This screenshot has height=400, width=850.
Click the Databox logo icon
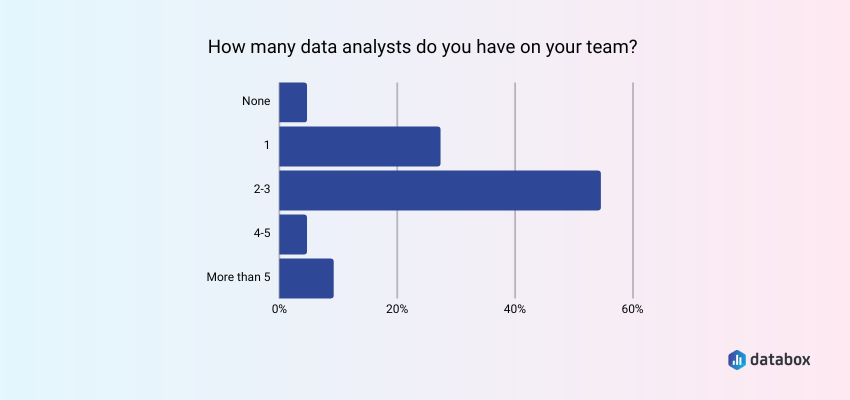coord(736,358)
